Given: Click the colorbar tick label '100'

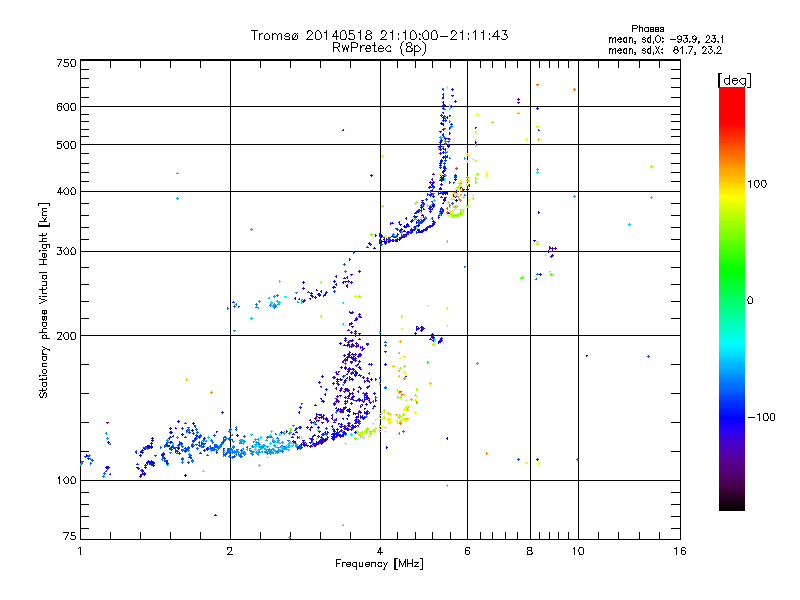Looking at the screenshot, I should pyautogui.click(x=757, y=184).
